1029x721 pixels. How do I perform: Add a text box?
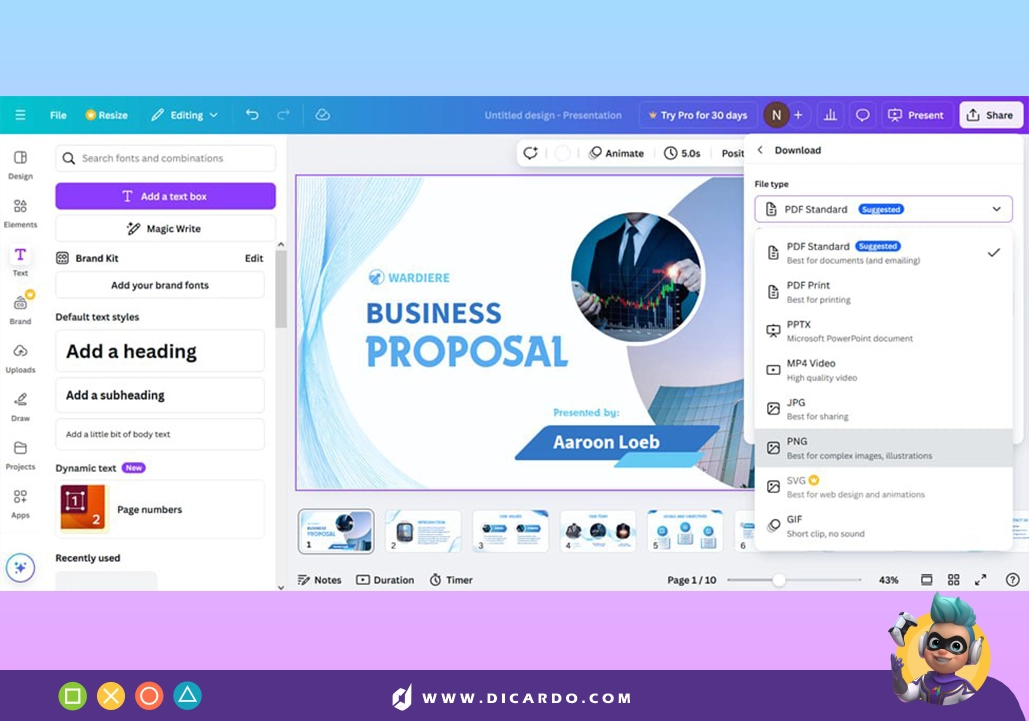point(165,196)
